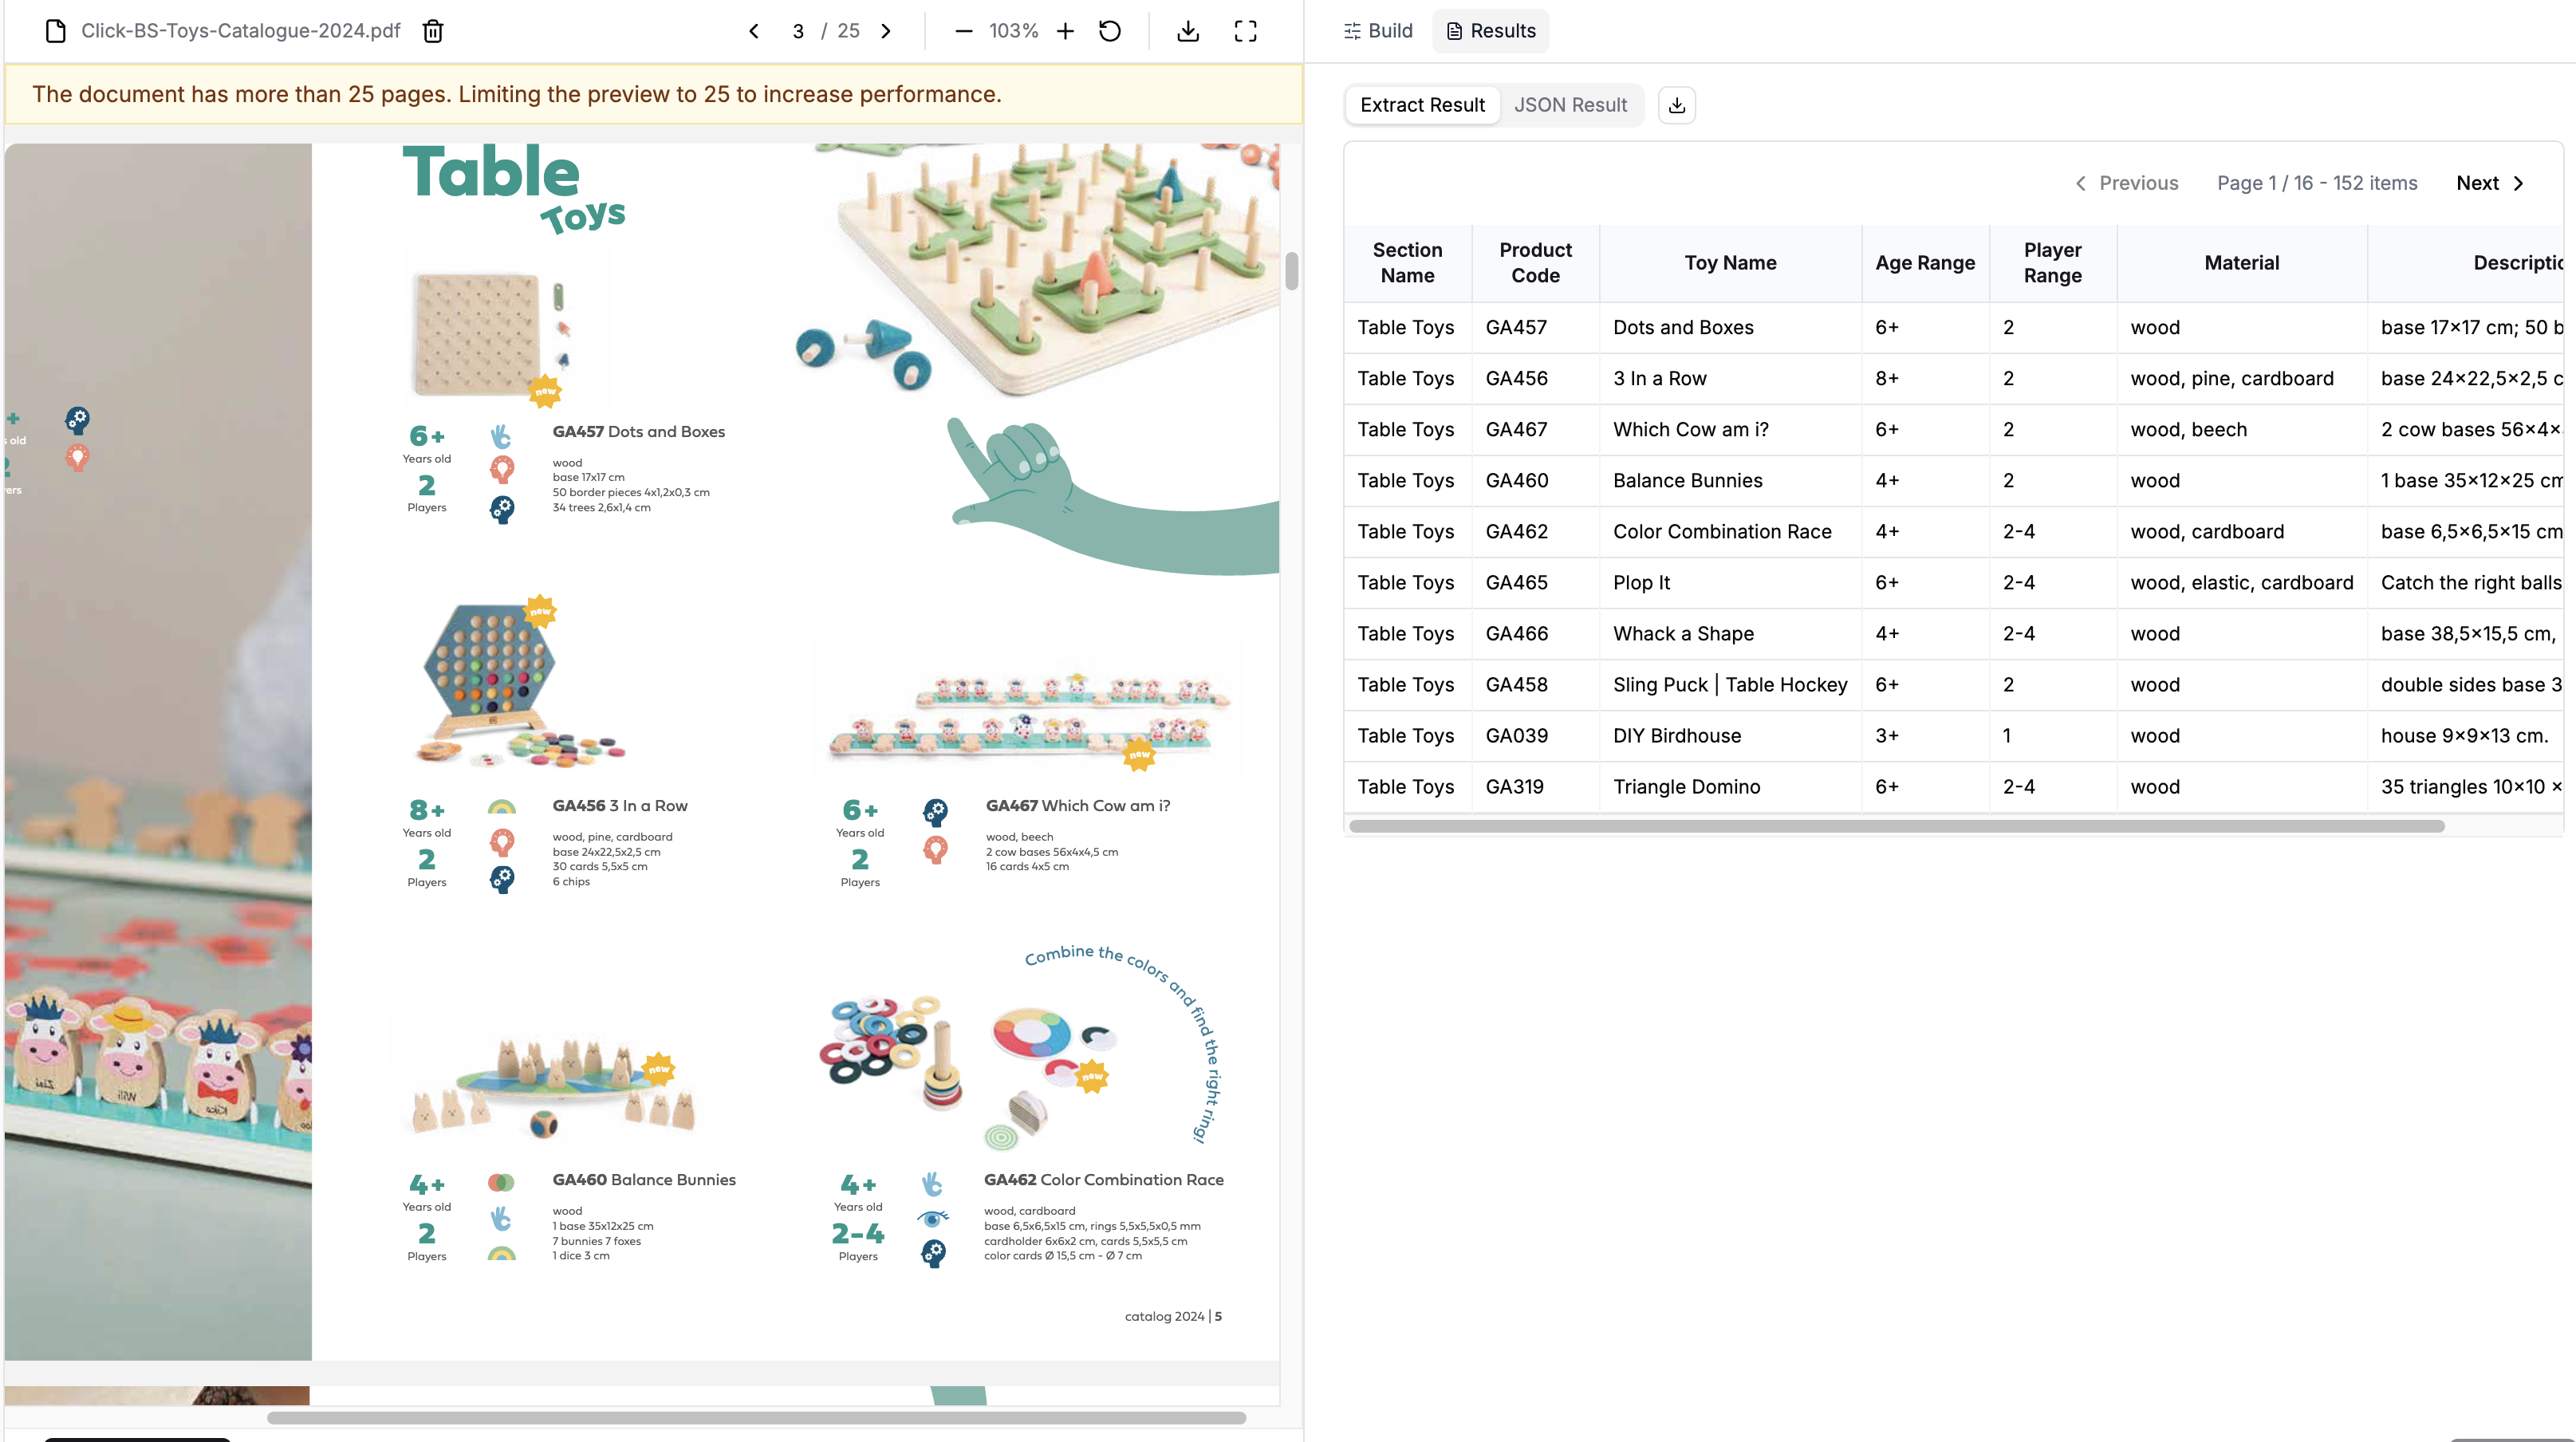Click the PDF preview vertical scrollbar
The image size is (2576, 1442).
click(1291, 270)
